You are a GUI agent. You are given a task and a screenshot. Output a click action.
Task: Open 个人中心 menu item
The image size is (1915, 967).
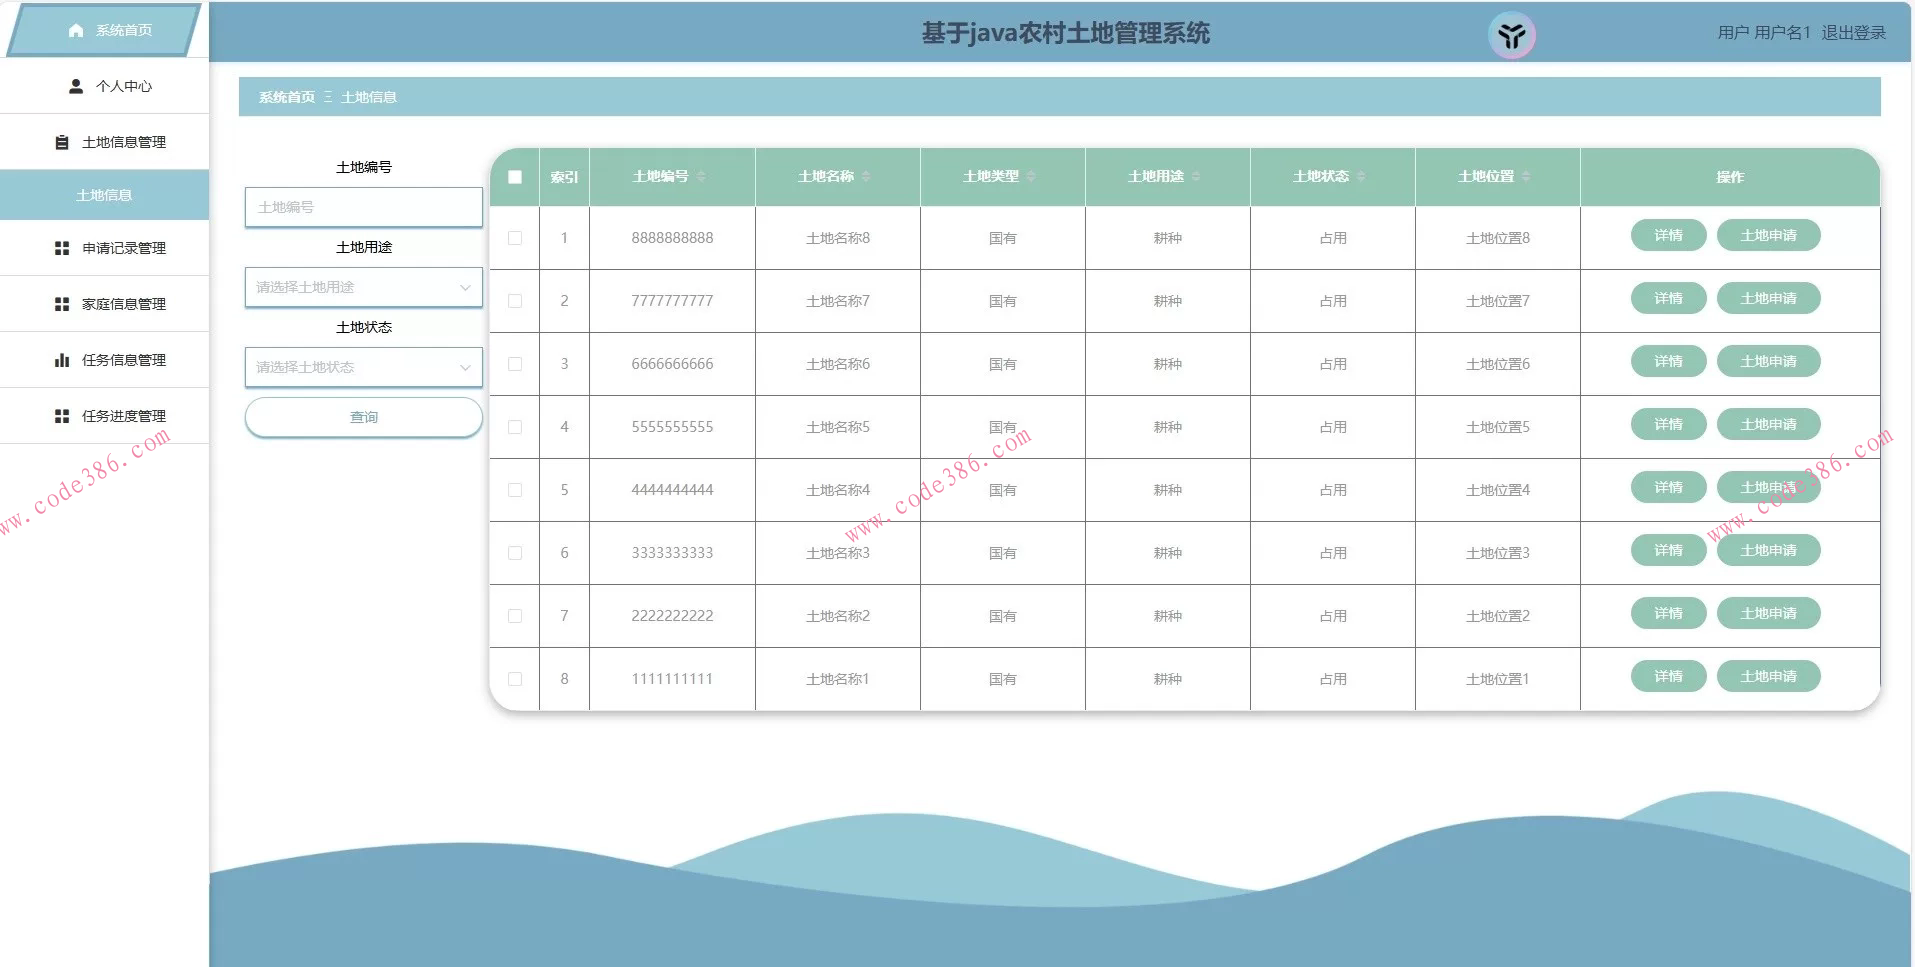click(104, 86)
